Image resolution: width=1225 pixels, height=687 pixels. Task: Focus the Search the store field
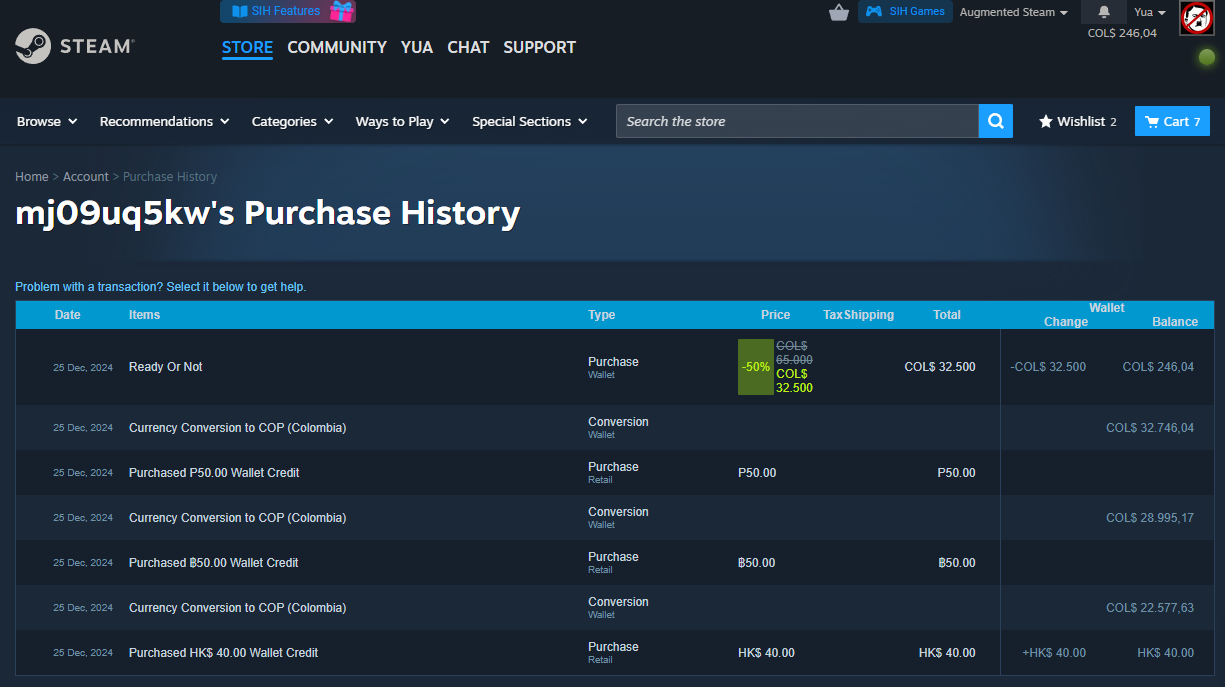(797, 121)
